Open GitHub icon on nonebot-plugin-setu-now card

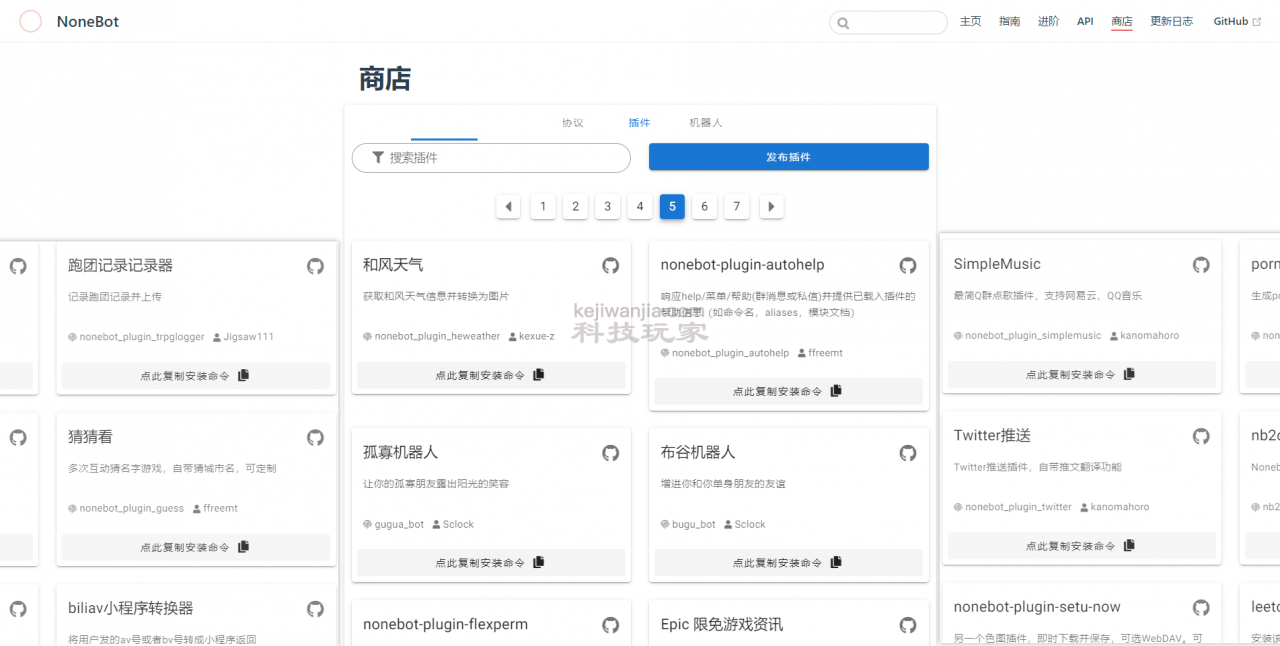coord(1201,607)
